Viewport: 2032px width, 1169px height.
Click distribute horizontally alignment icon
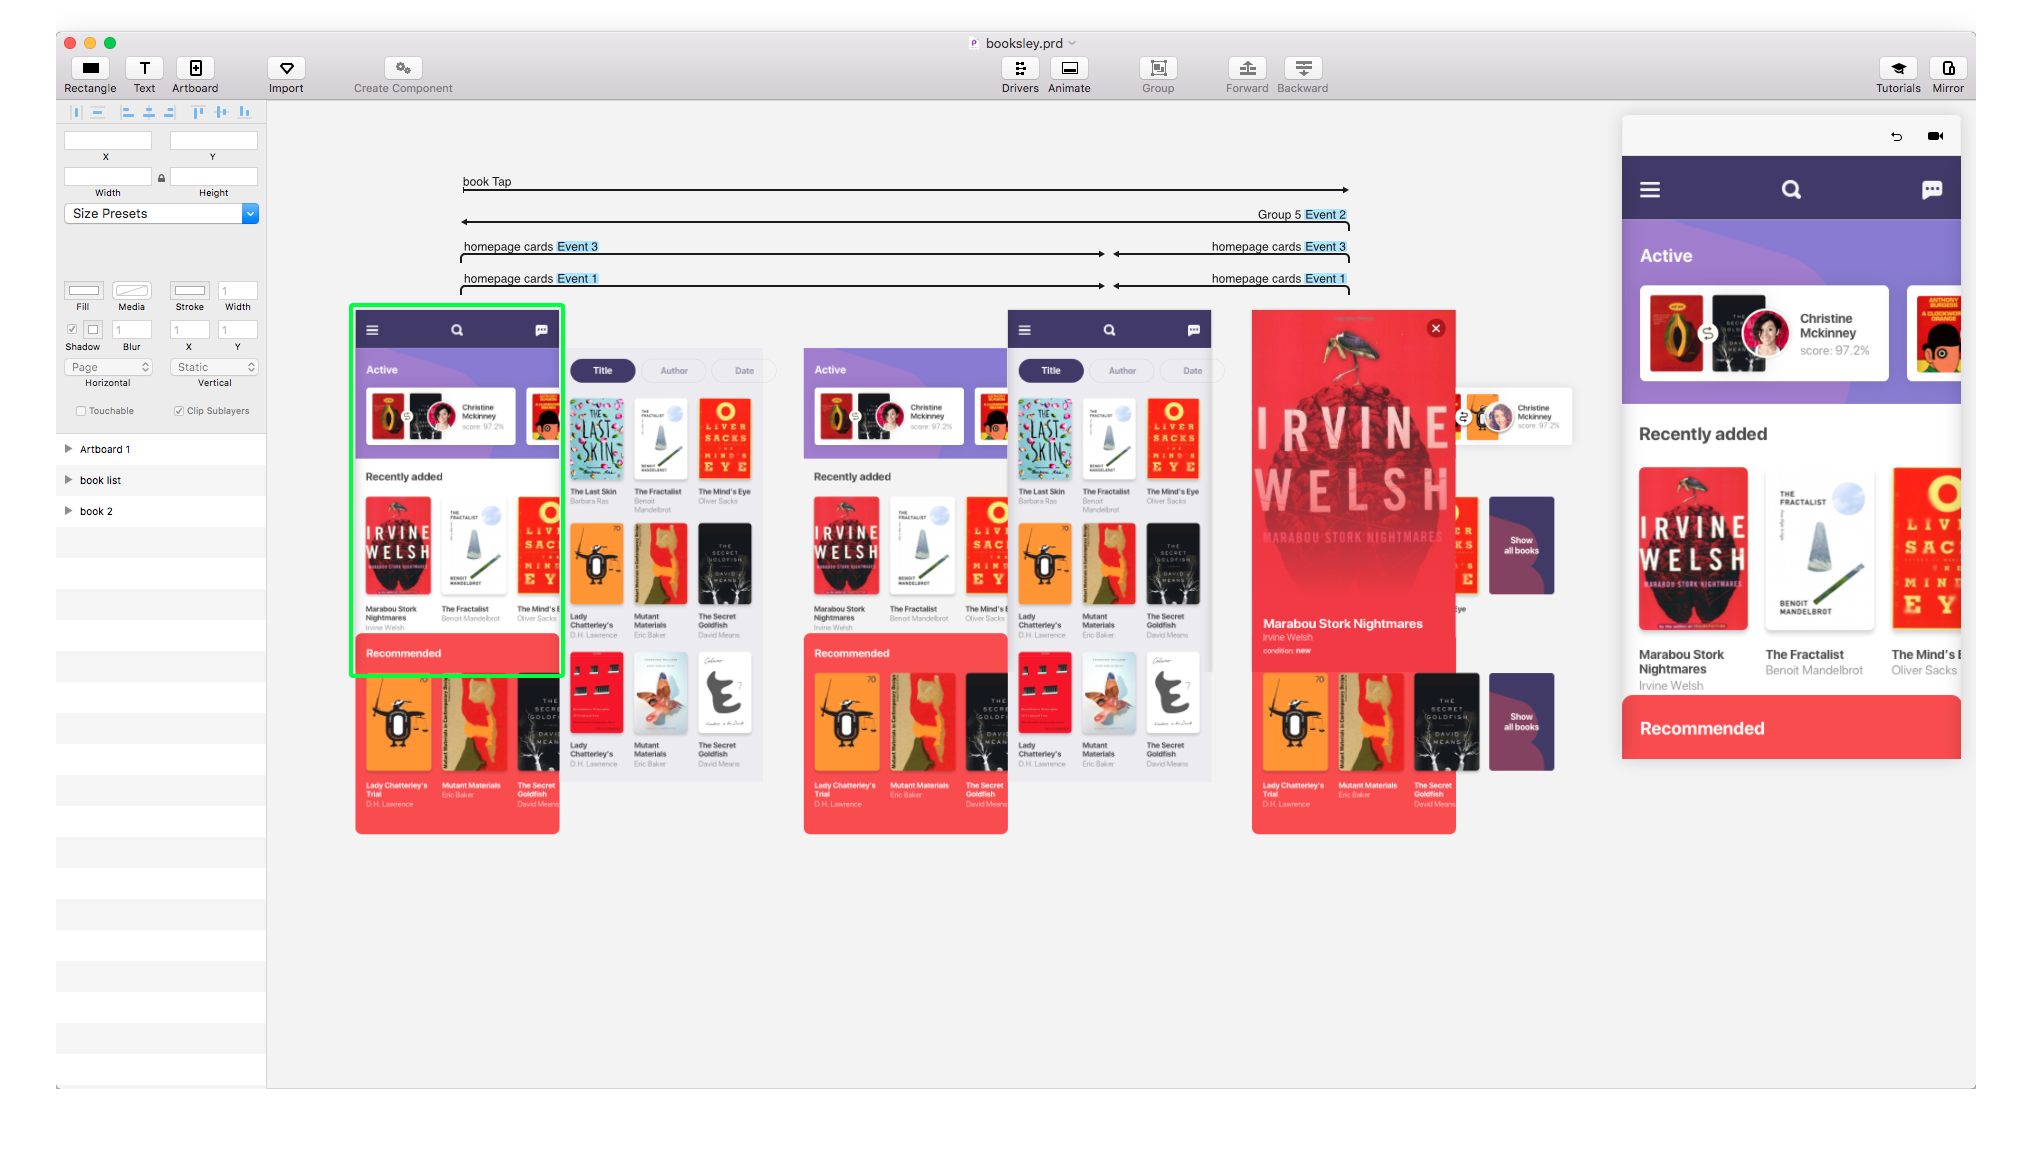(76, 112)
